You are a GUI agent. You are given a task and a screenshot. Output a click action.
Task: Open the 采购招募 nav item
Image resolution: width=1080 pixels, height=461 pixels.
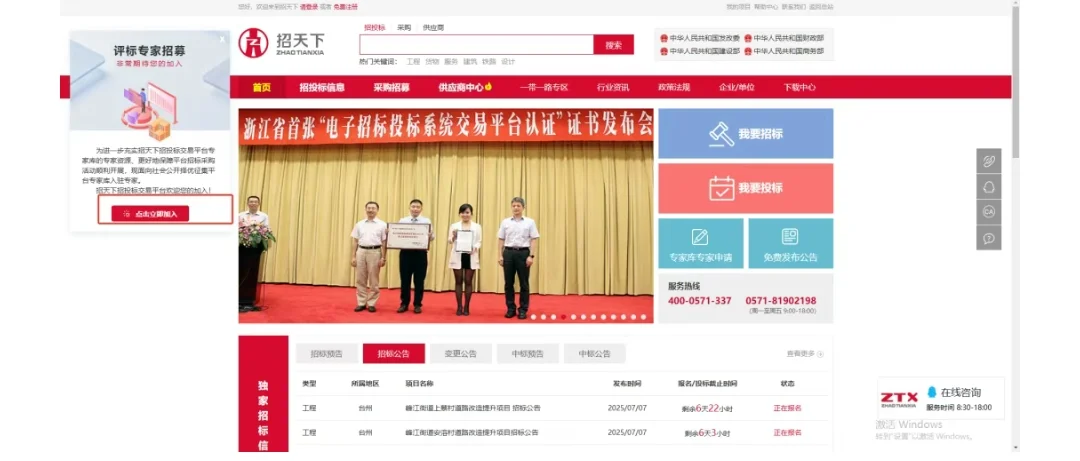(x=391, y=88)
